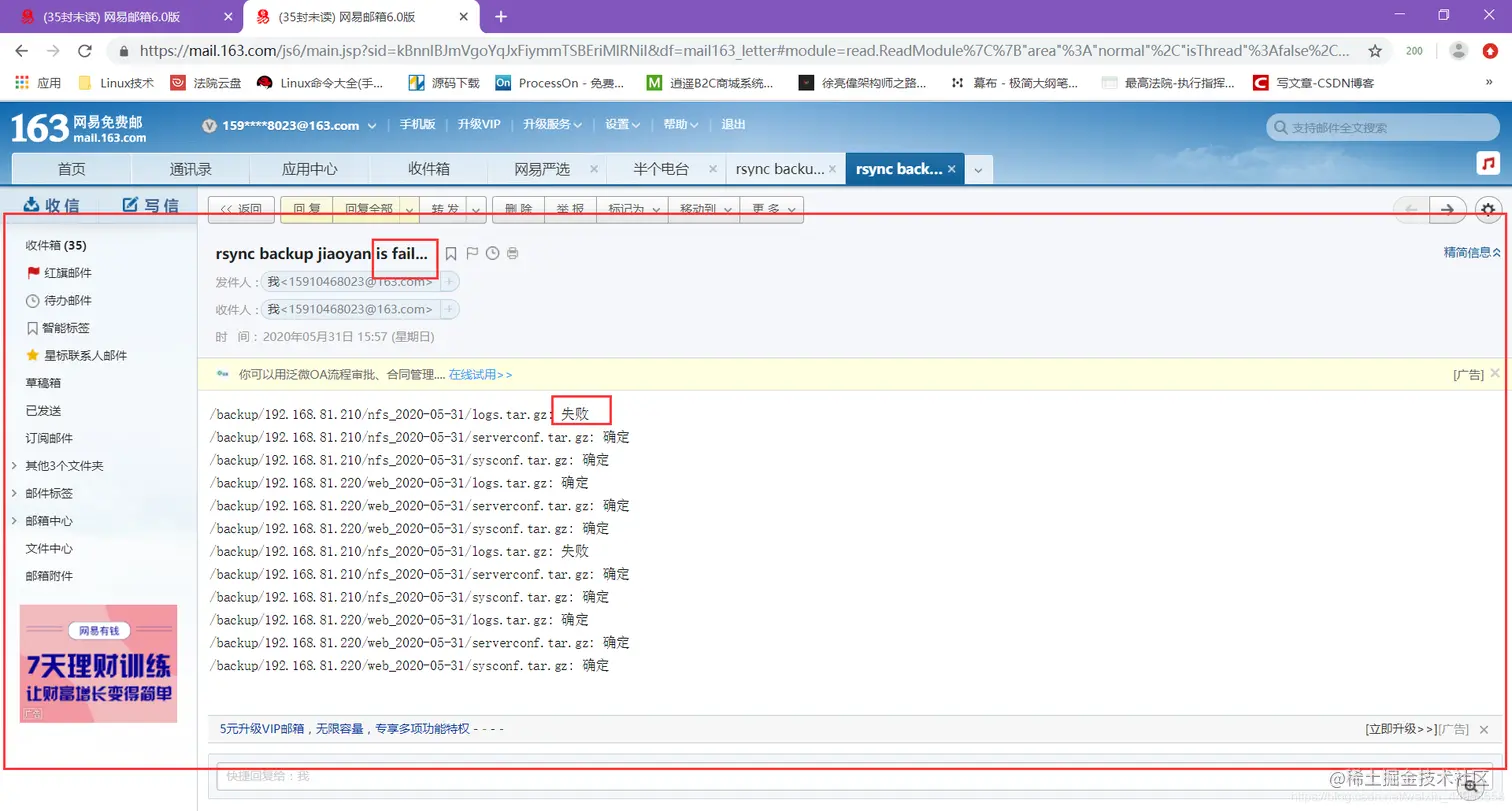The width and height of the screenshot is (1512, 811).
Task: Expand the 转发 dropdown arrow
Action: click(x=475, y=209)
